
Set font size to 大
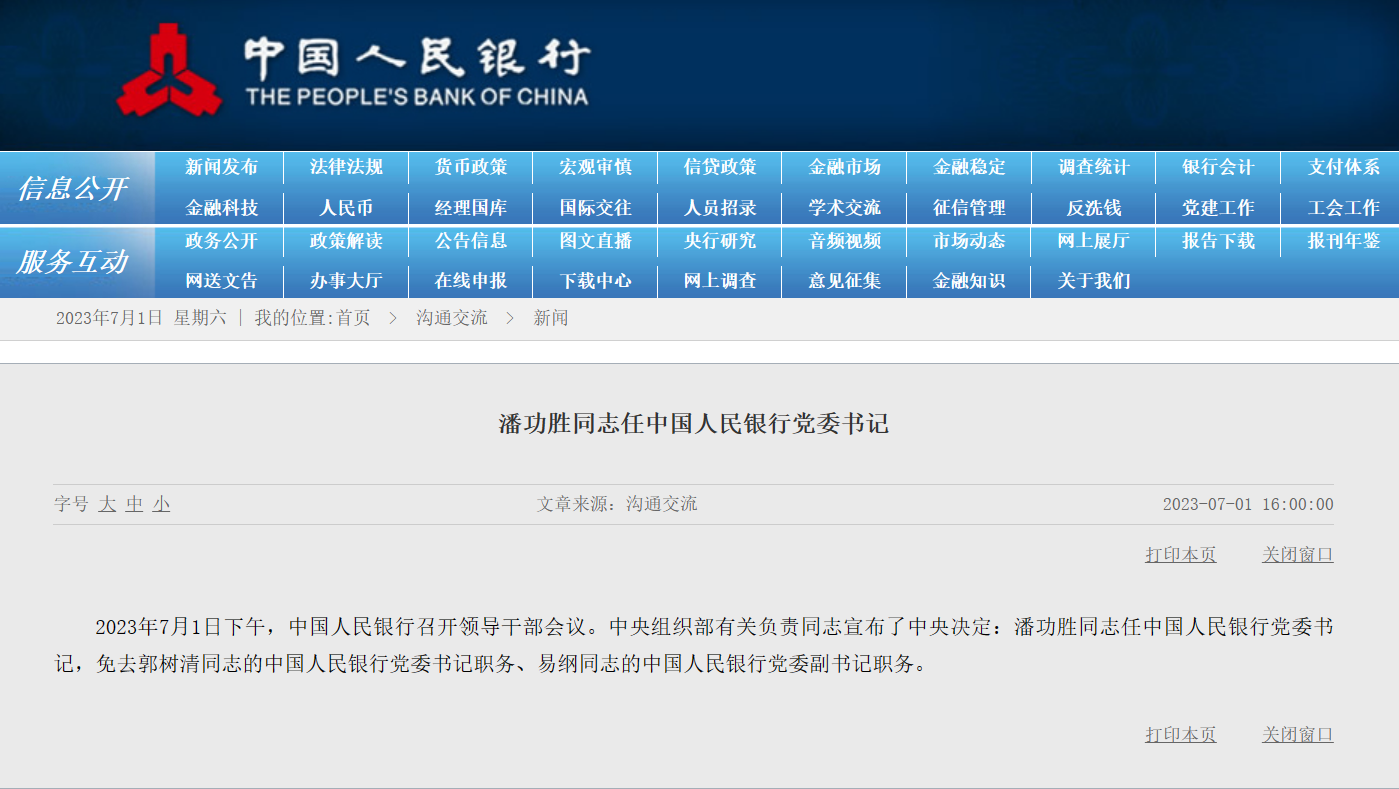click(107, 504)
